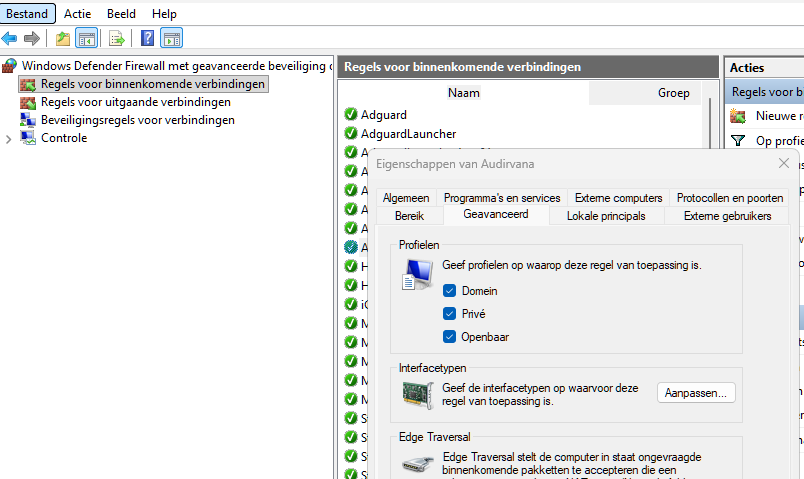Click the Aanpassen... button for interface types
This screenshot has width=804, height=479.
(x=697, y=393)
